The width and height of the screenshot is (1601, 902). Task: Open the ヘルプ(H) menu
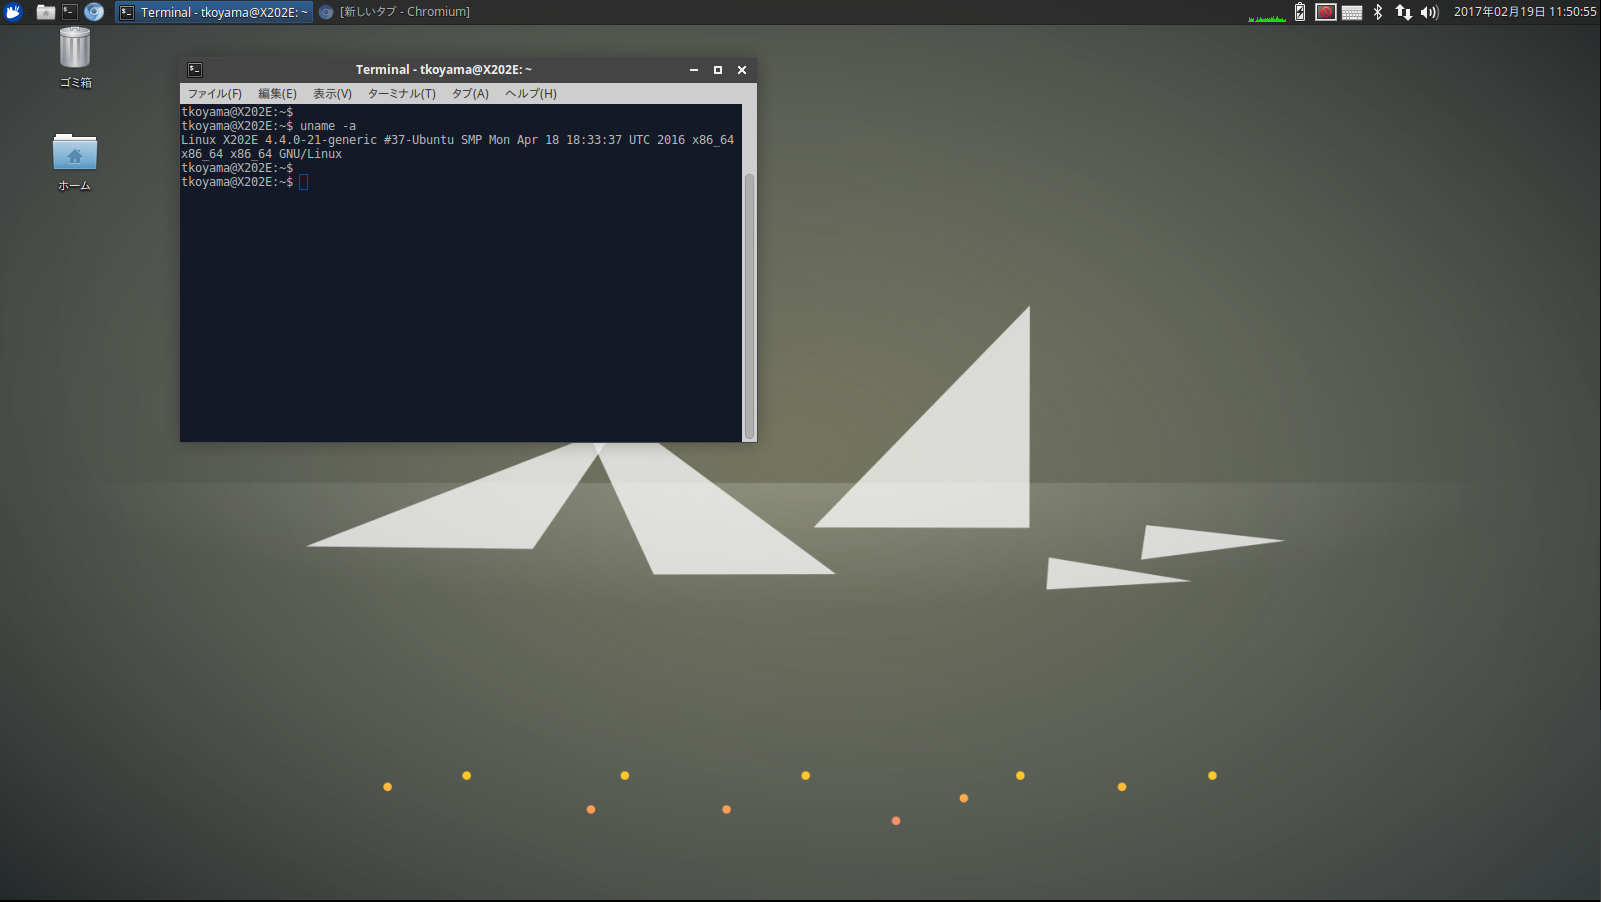[530, 93]
